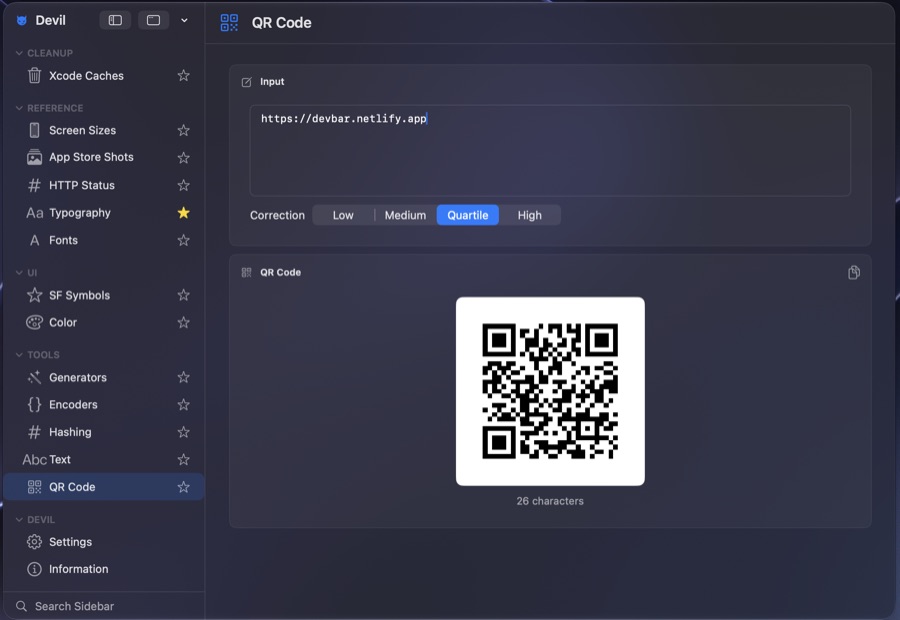Viewport: 900px width, 620px height.
Task: Copy the QR code with clipboard icon
Action: [x=854, y=273]
